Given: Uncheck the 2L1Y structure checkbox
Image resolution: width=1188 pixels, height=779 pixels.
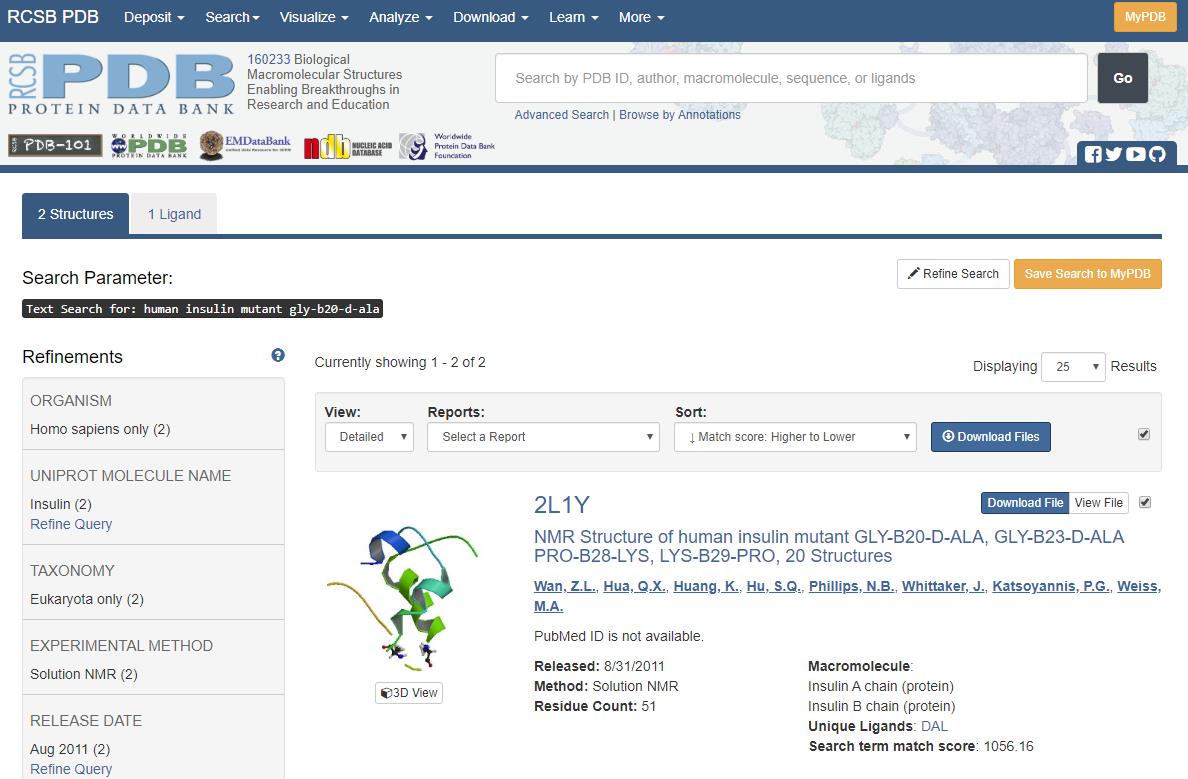Looking at the screenshot, I should tap(1145, 502).
